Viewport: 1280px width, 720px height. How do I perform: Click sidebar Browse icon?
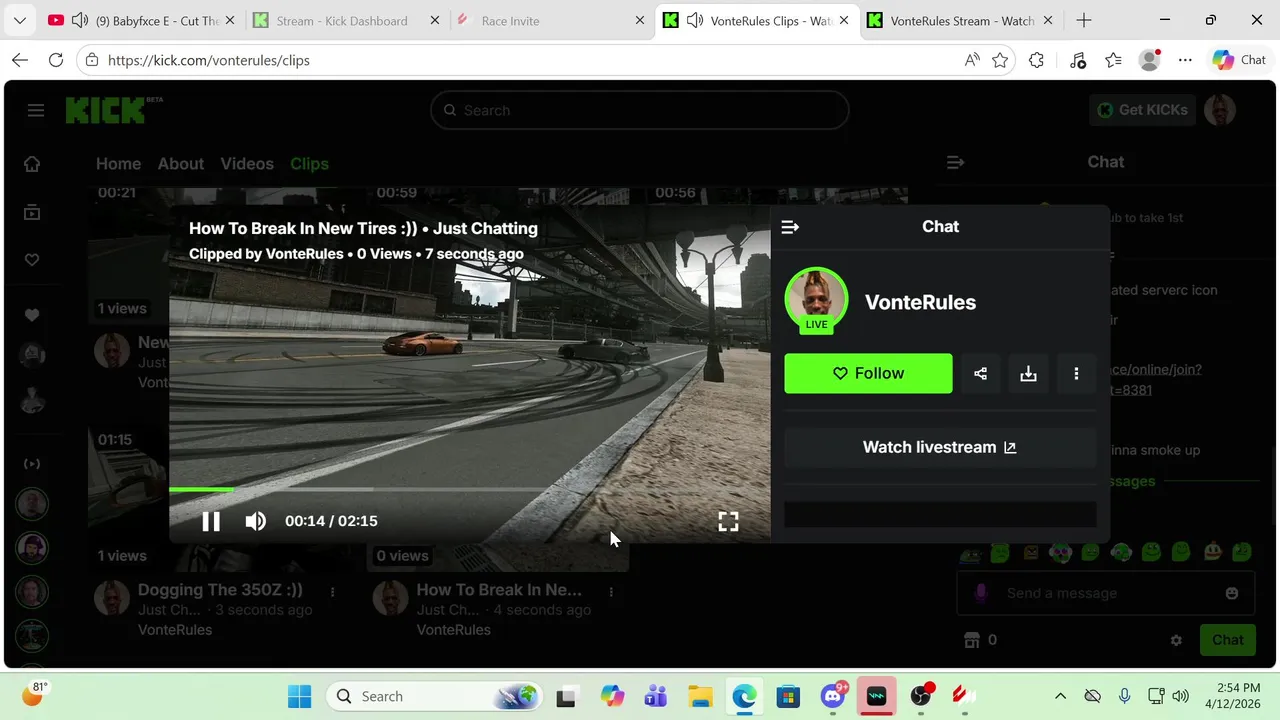tap(32, 212)
